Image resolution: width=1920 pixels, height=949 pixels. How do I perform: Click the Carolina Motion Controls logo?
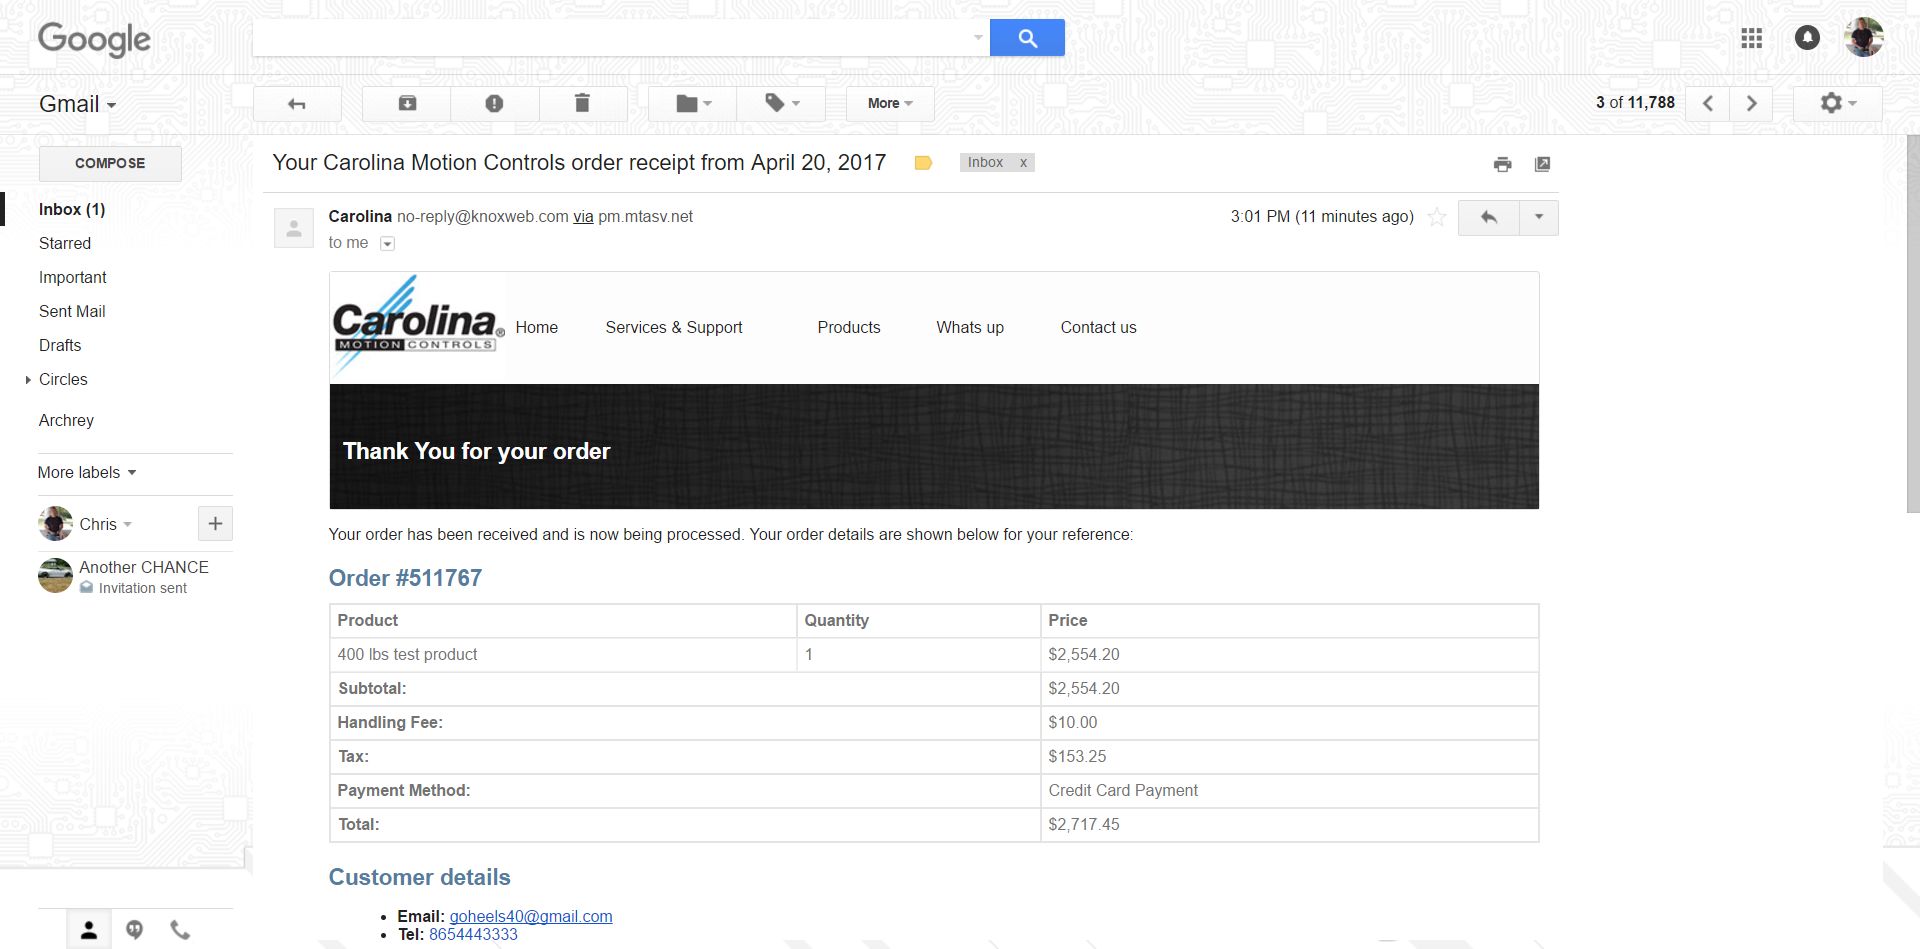(418, 327)
